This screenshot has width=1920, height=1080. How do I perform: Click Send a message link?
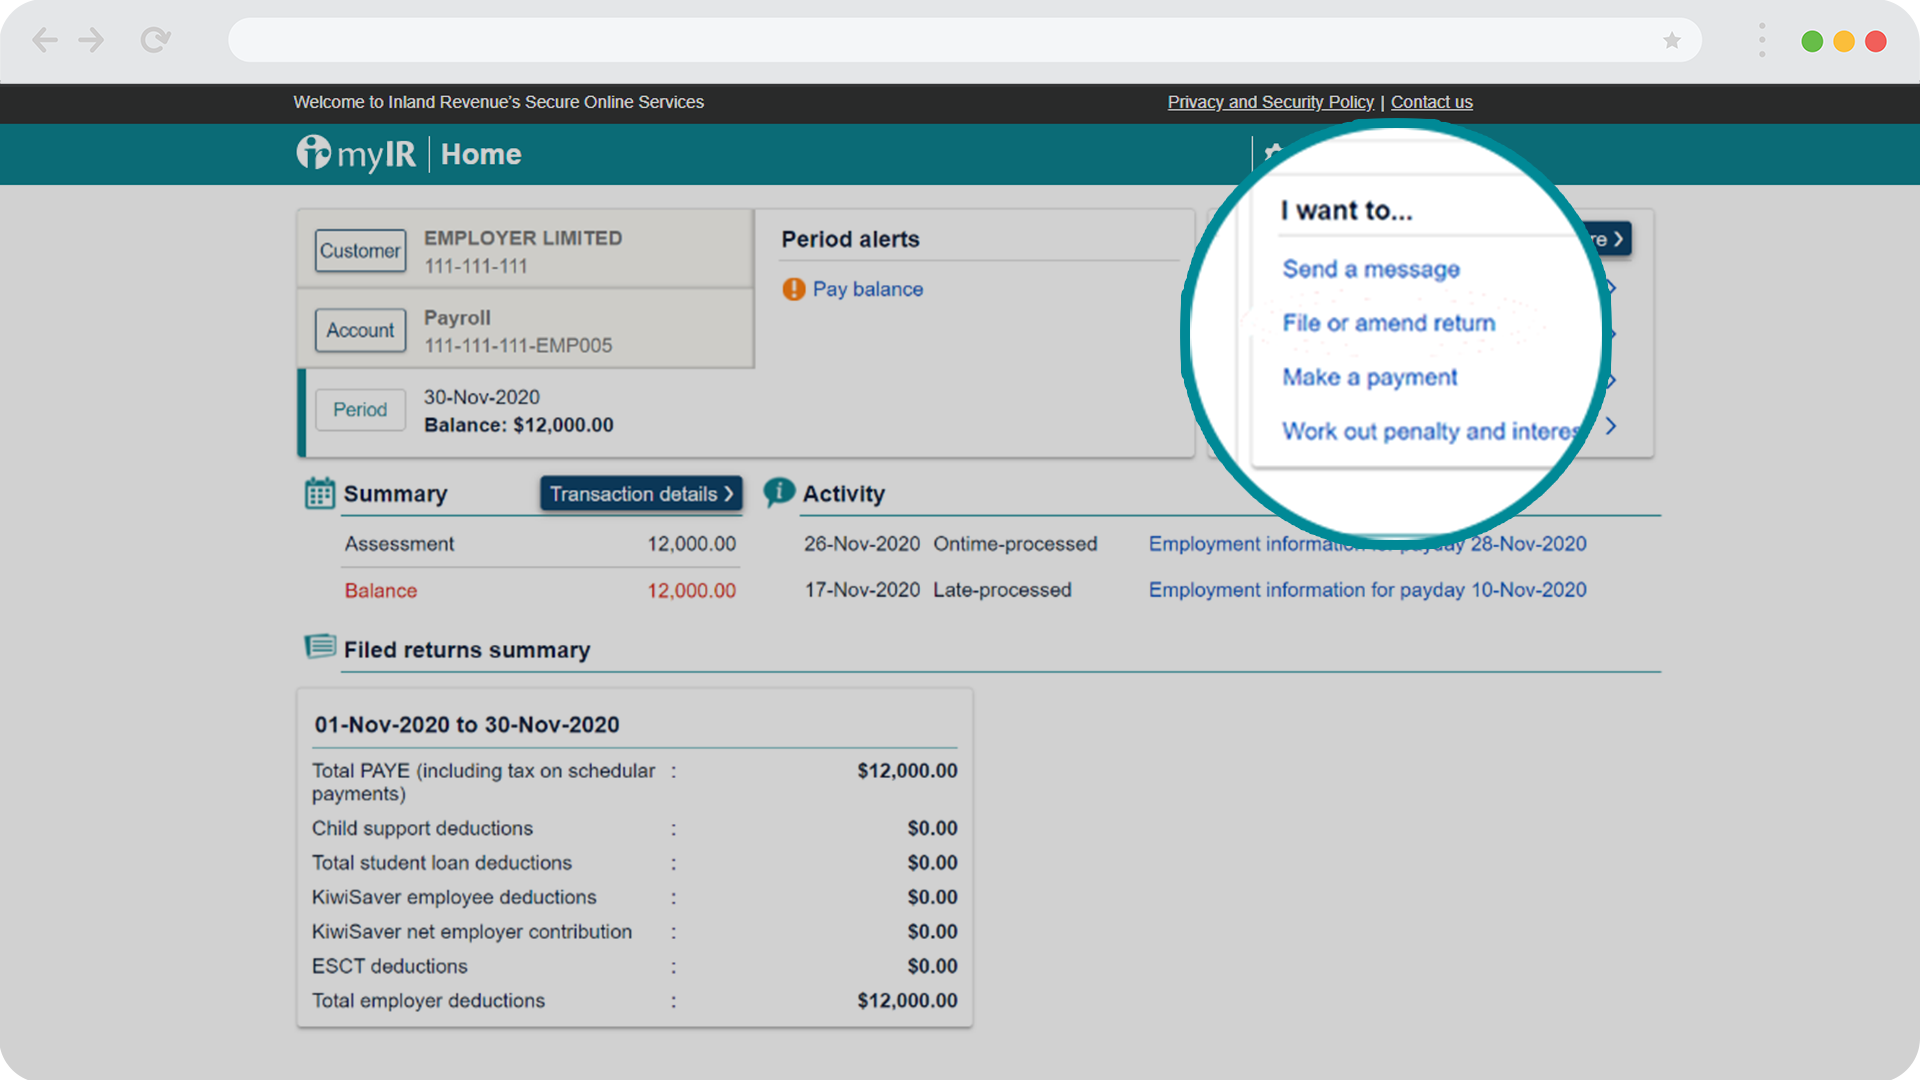(x=1371, y=269)
